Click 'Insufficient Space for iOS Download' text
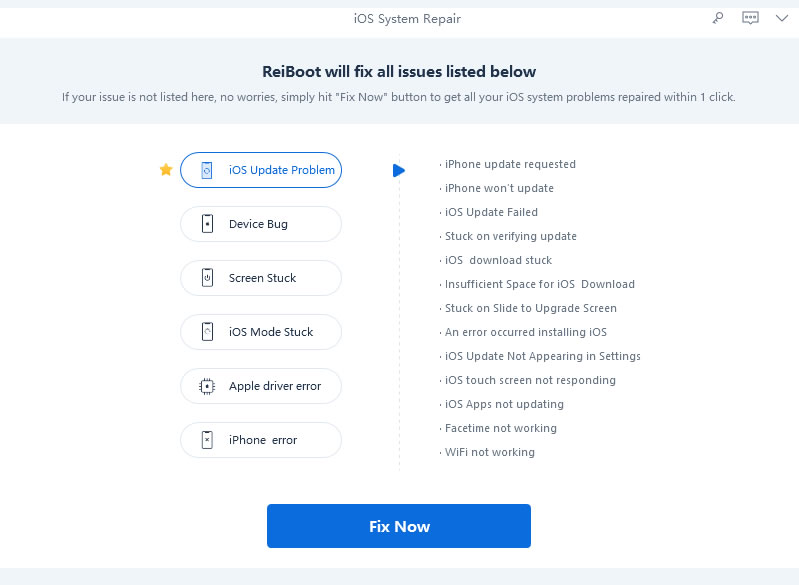 (540, 284)
